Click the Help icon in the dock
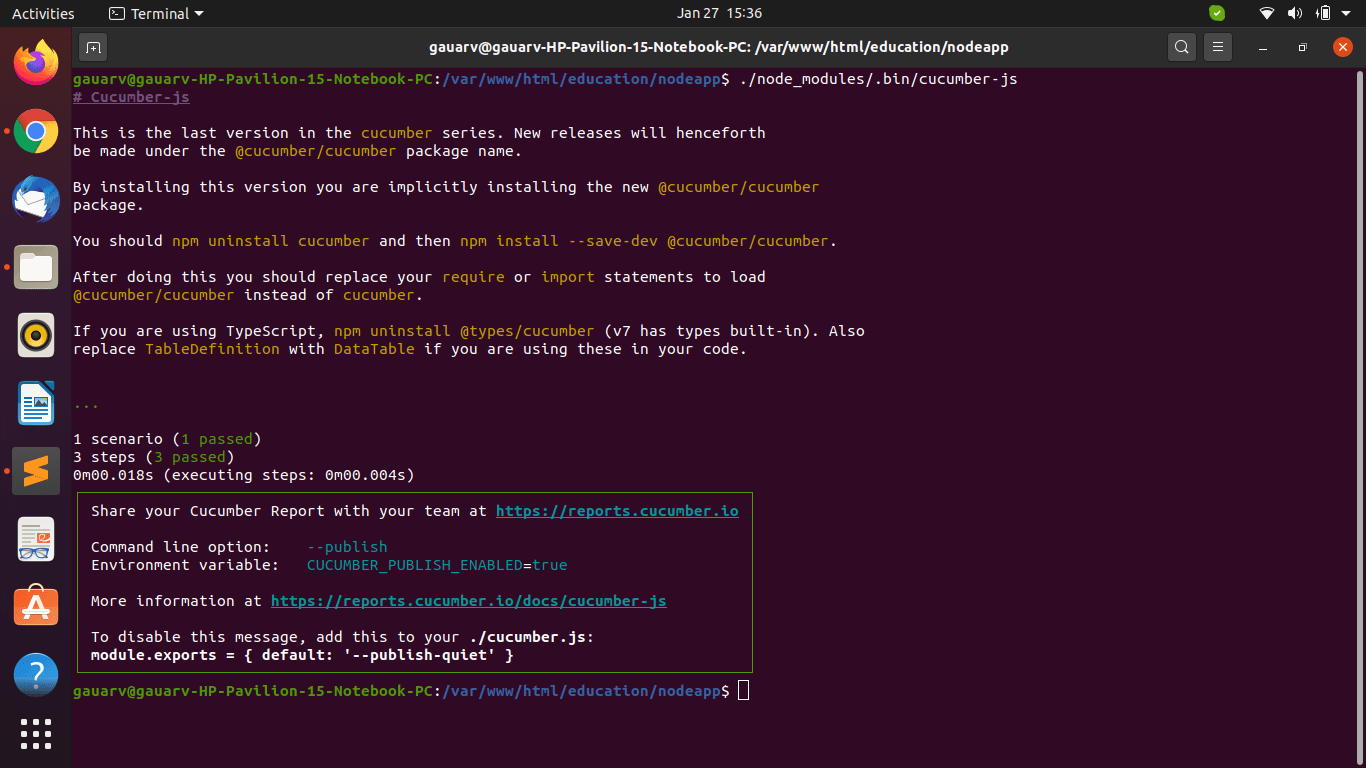The height and width of the screenshot is (768, 1366). [x=36, y=675]
